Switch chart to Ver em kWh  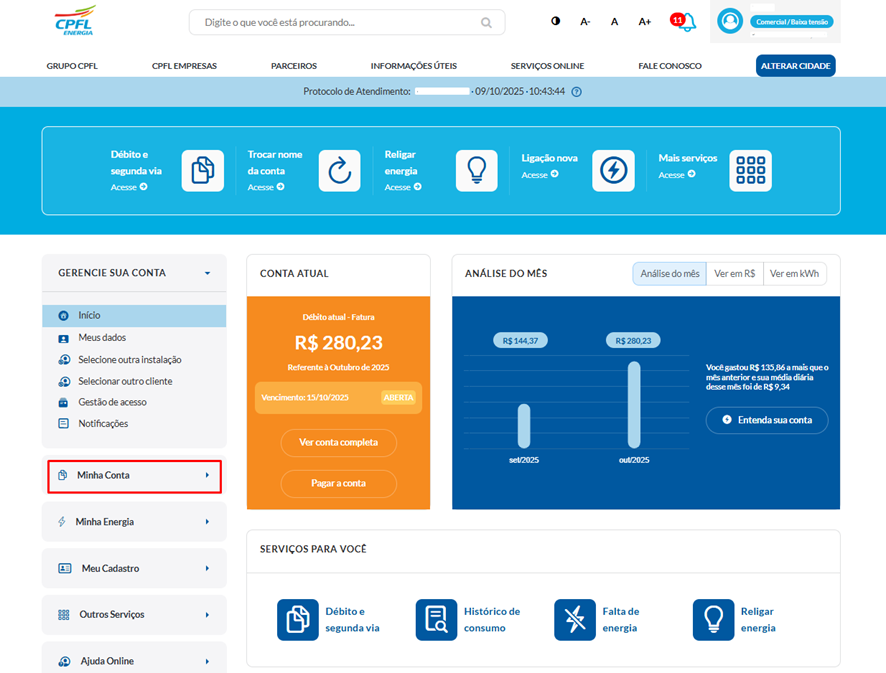[794, 274]
